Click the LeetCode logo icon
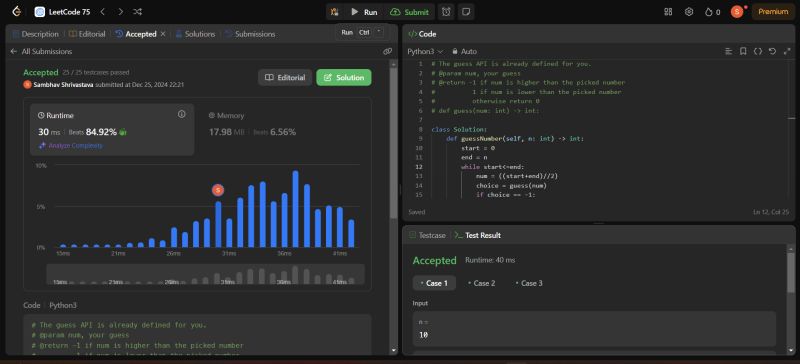This screenshot has width=800, height=364. click(17, 11)
